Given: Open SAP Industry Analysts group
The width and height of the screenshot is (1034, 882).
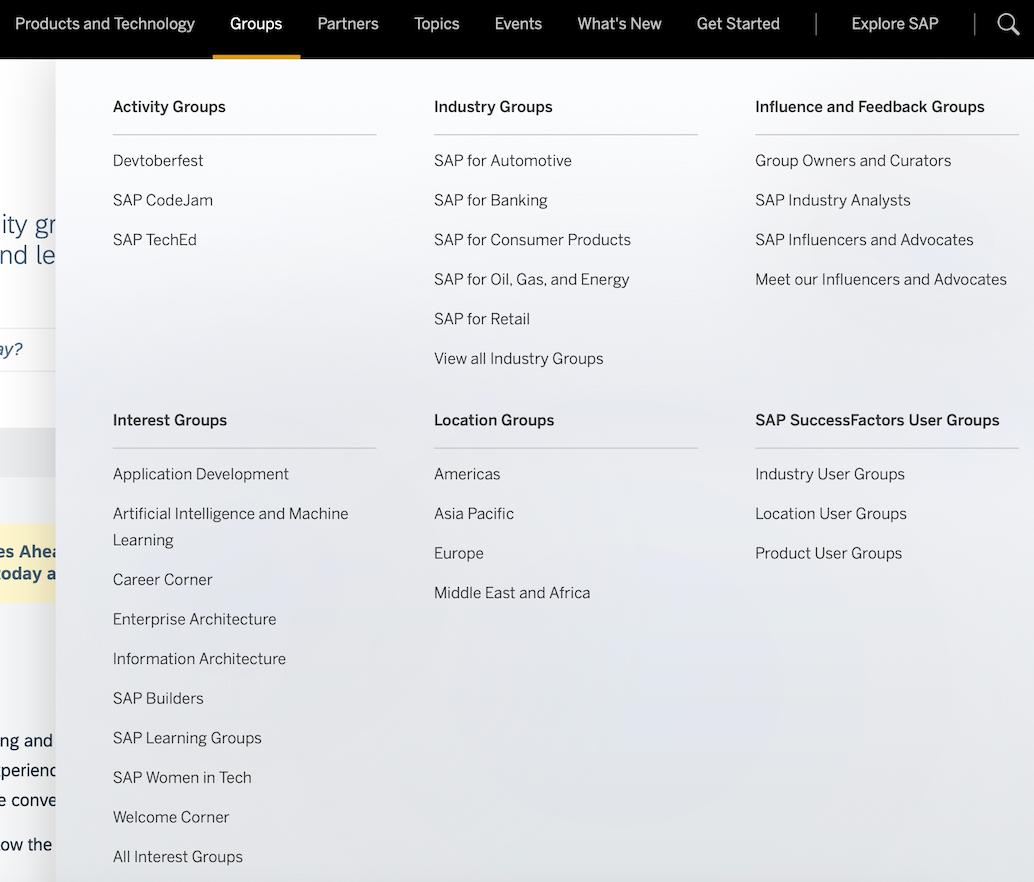Looking at the screenshot, I should pyautogui.click(x=833, y=200).
